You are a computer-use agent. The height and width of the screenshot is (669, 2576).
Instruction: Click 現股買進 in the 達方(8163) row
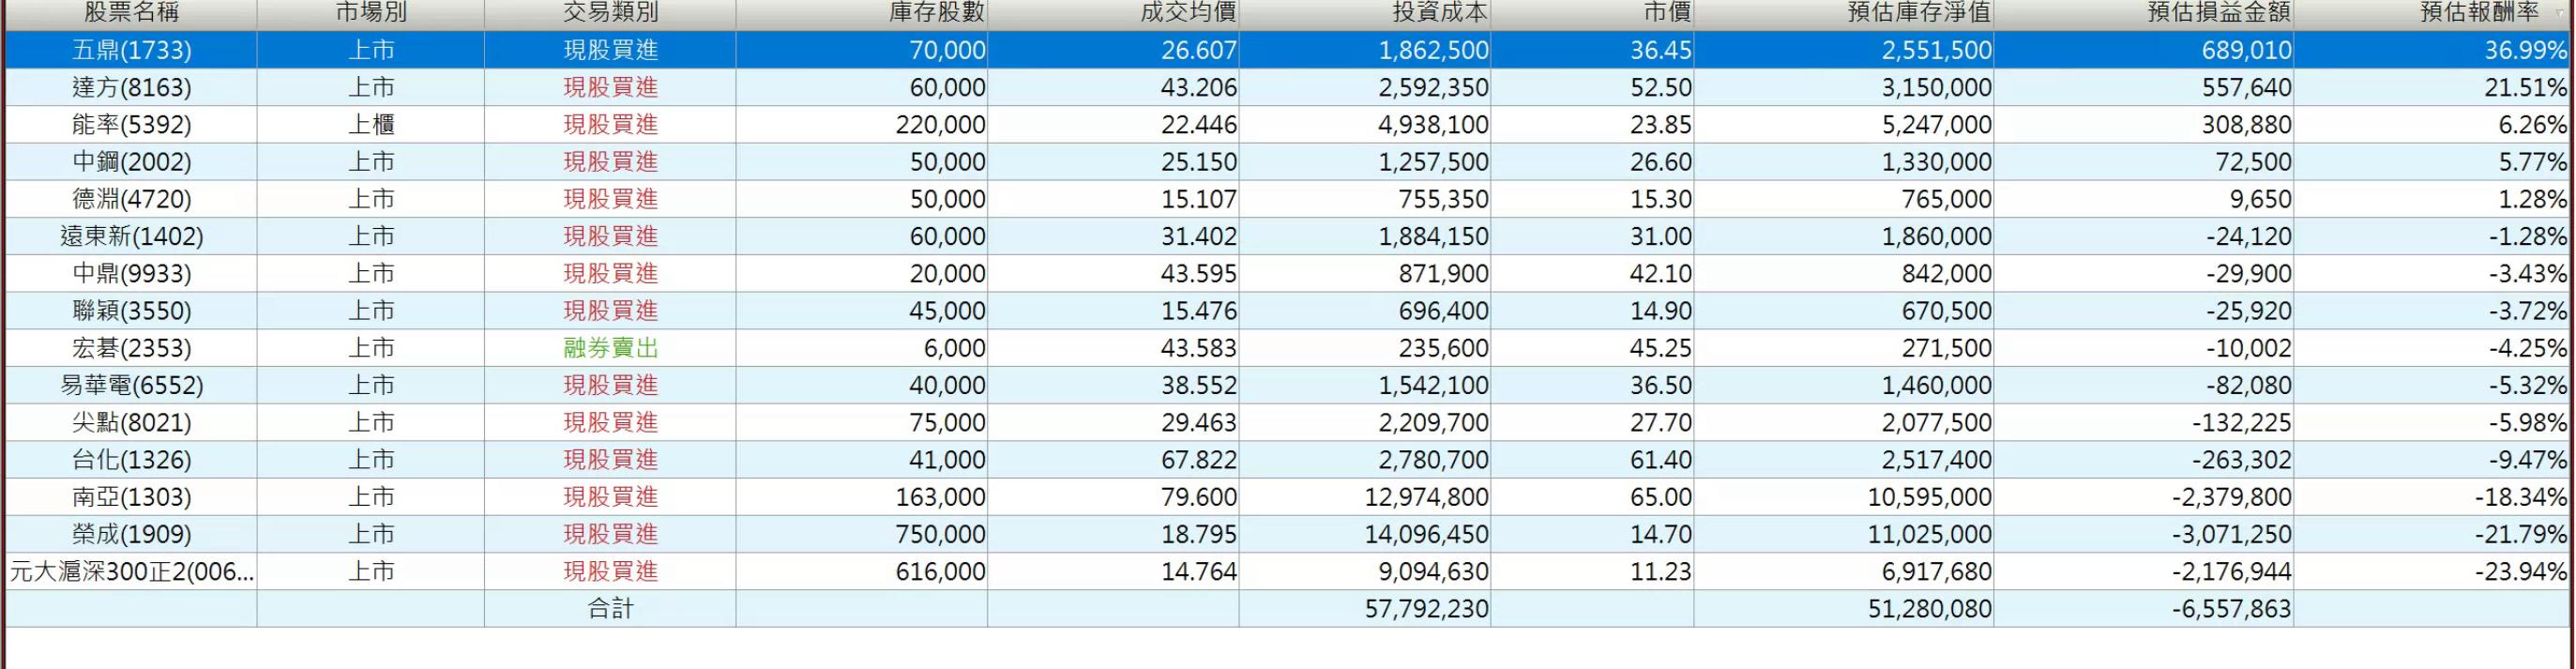(x=610, y=88)
